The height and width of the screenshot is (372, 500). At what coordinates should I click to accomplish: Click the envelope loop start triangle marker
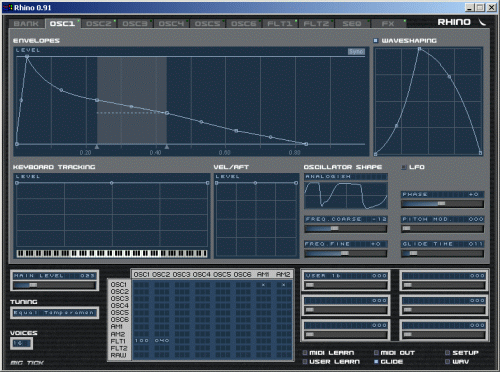[x=97, y=147]
